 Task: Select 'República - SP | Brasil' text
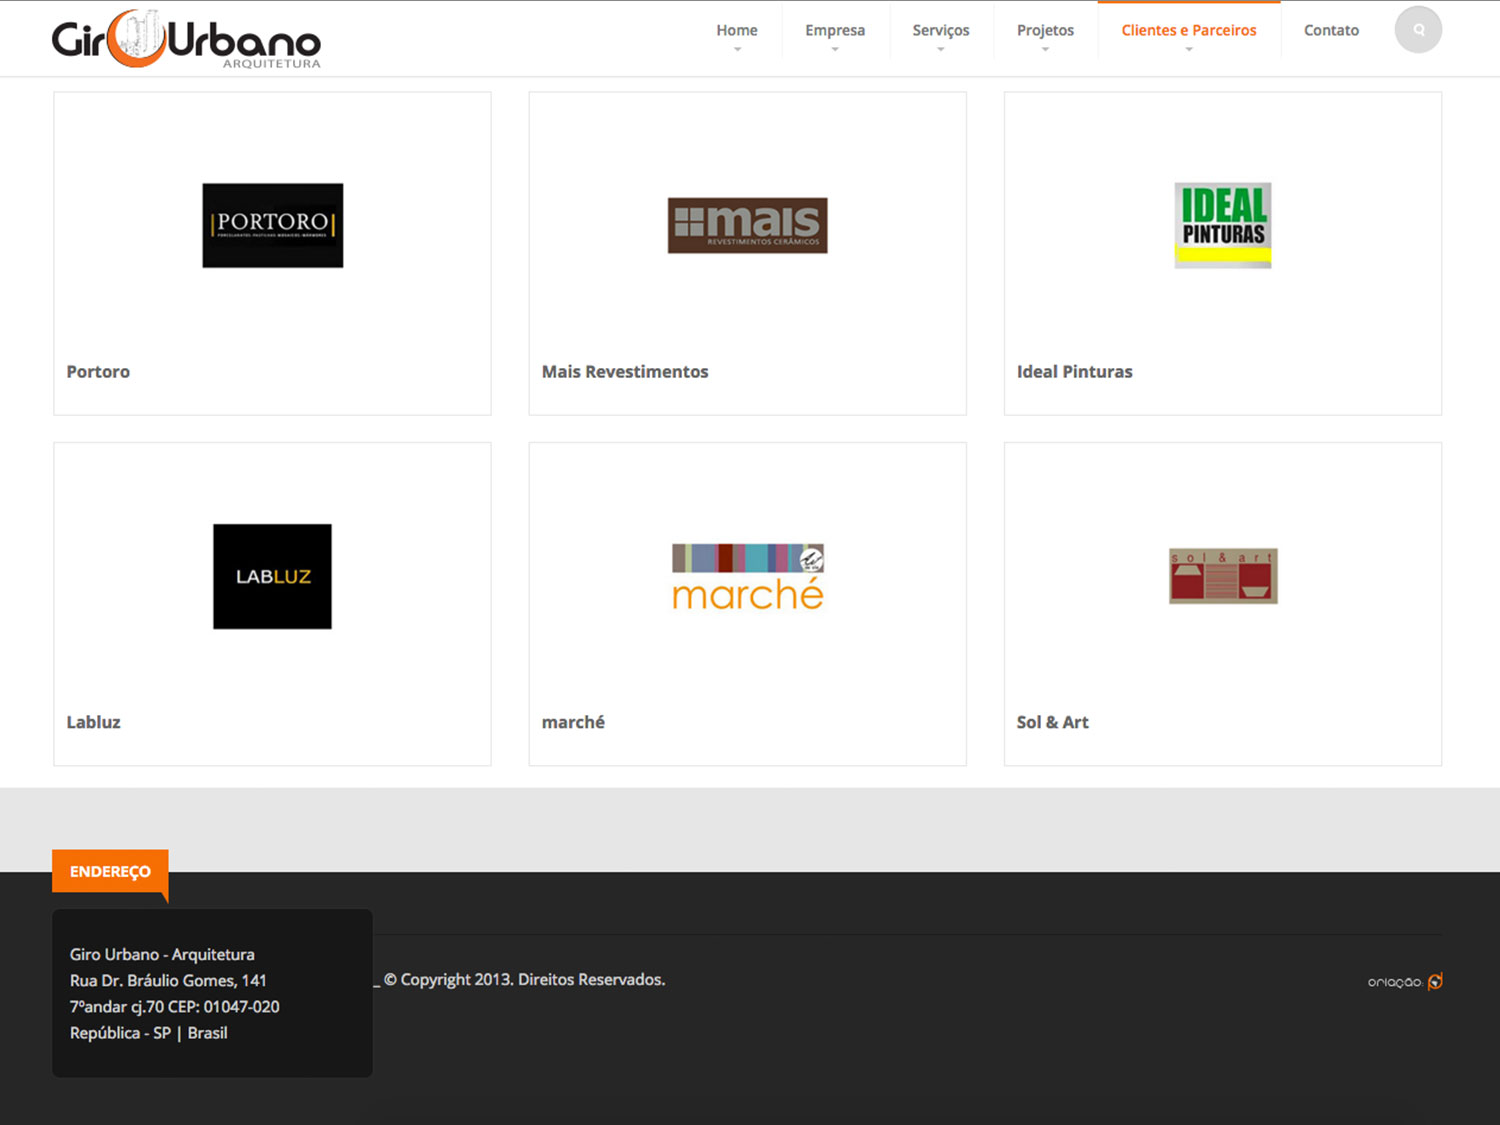149,1032
